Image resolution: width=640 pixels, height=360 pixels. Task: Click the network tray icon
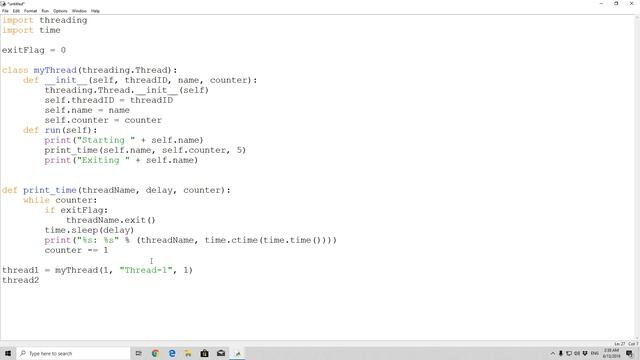point(569,353)
